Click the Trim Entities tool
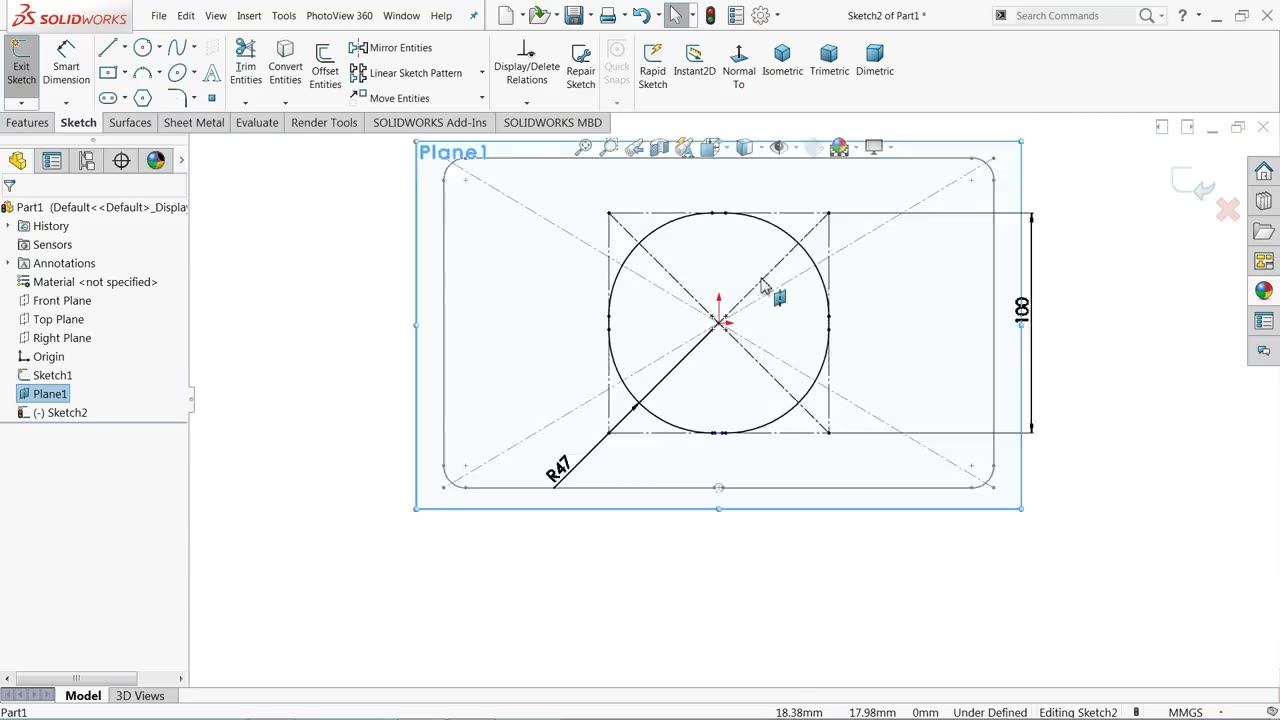The height and width of the screenshot is (720, 1280). tap(246, 64)
